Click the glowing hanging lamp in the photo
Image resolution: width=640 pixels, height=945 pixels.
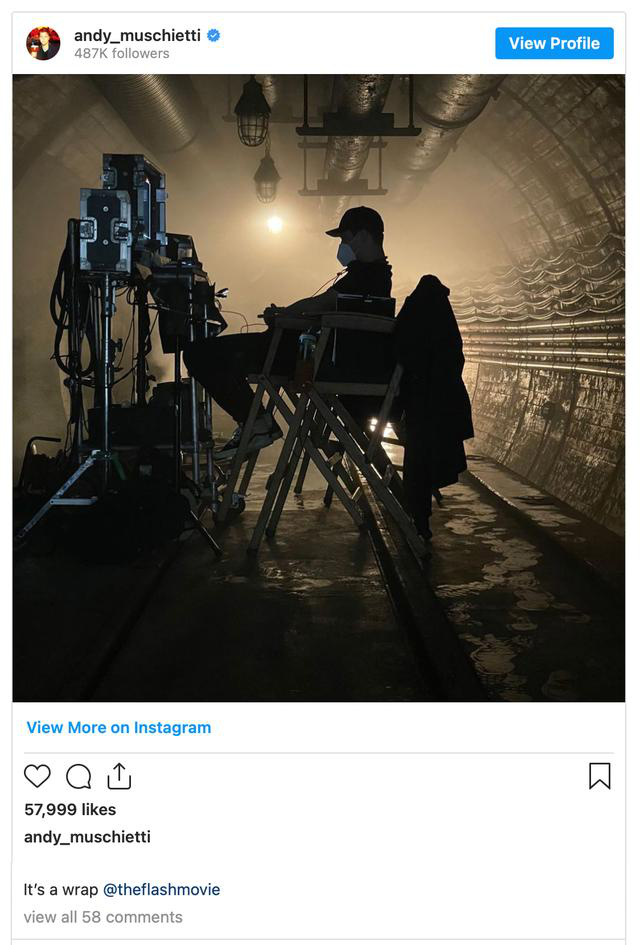pyautogui.click(x=274, y=224)
